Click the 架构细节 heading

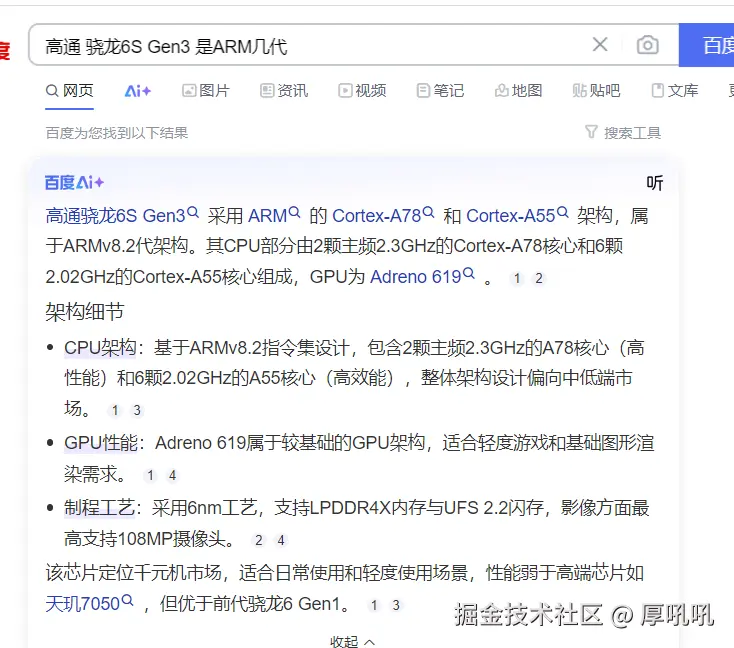tap(85, 312)
